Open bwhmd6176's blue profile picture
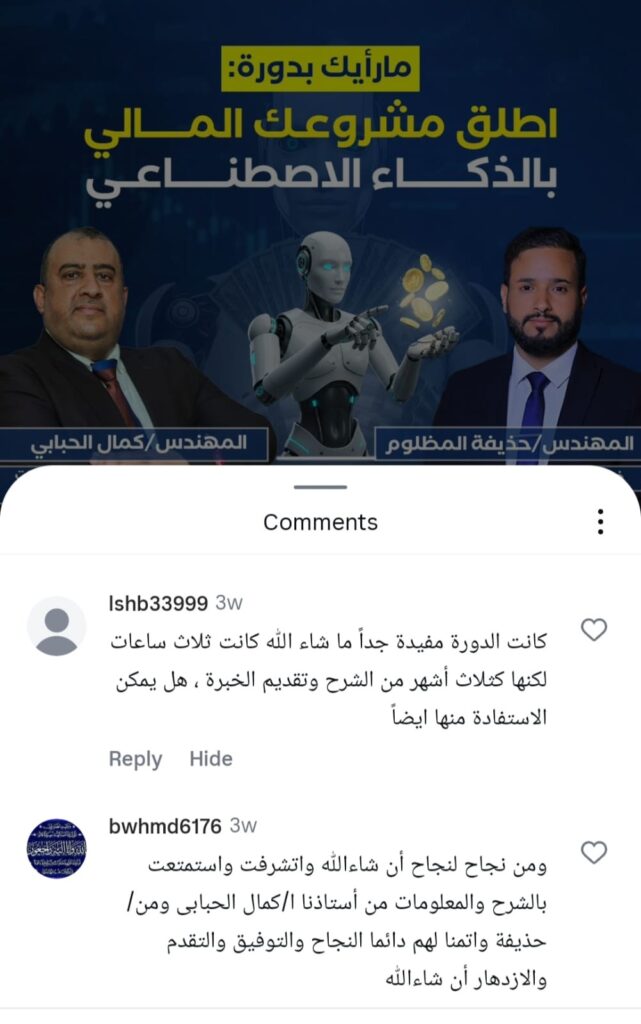 click(x=57, y=848)
